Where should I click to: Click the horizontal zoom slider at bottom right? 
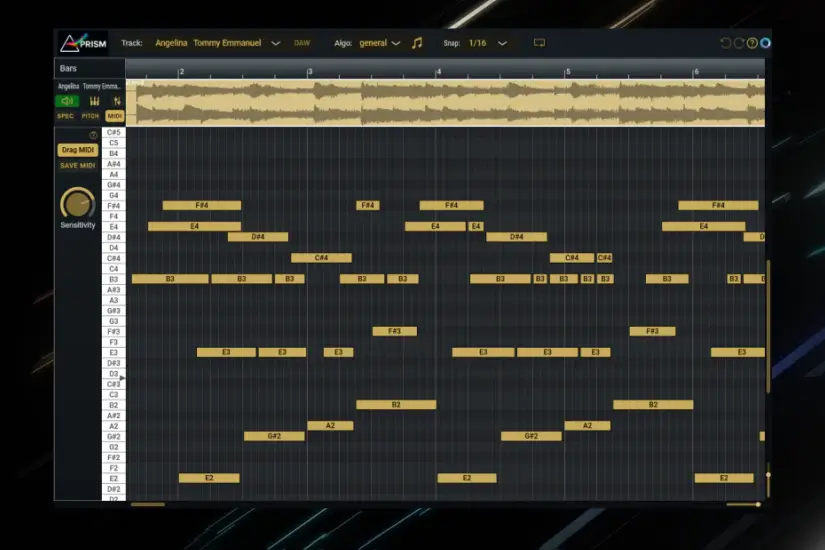coord(744,504)
